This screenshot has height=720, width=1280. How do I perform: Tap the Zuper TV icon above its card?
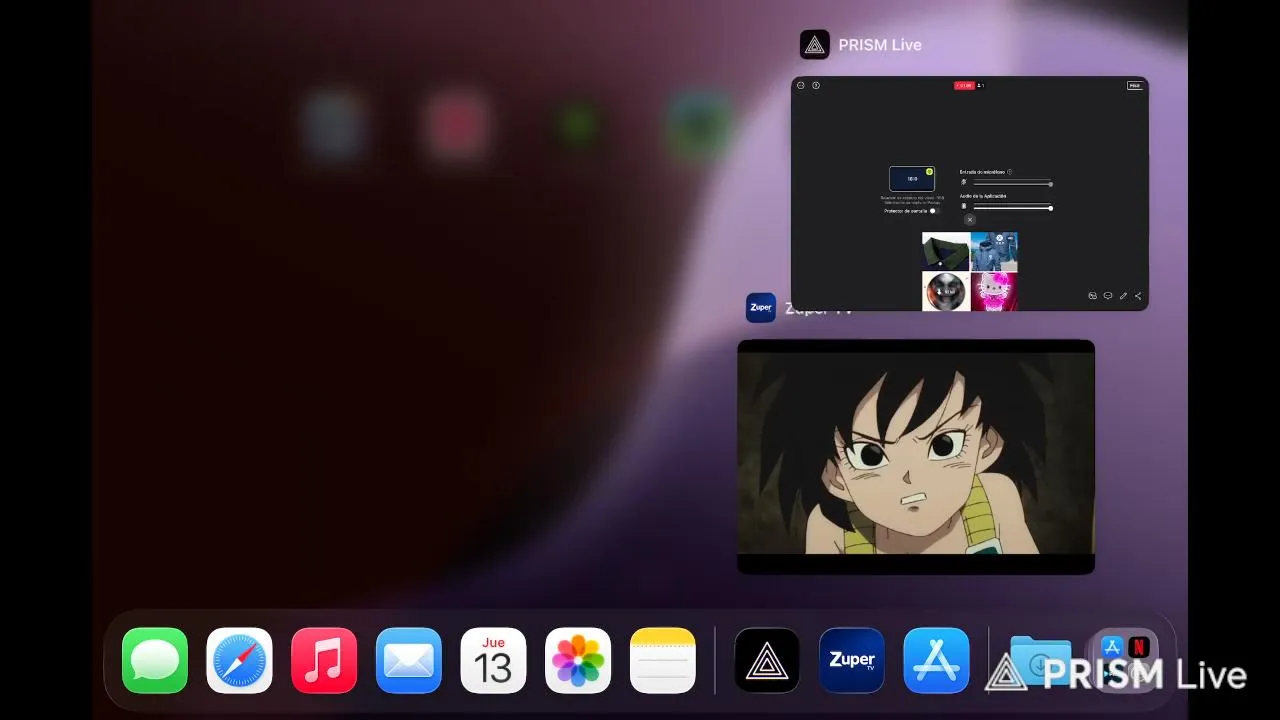[761, 308]
